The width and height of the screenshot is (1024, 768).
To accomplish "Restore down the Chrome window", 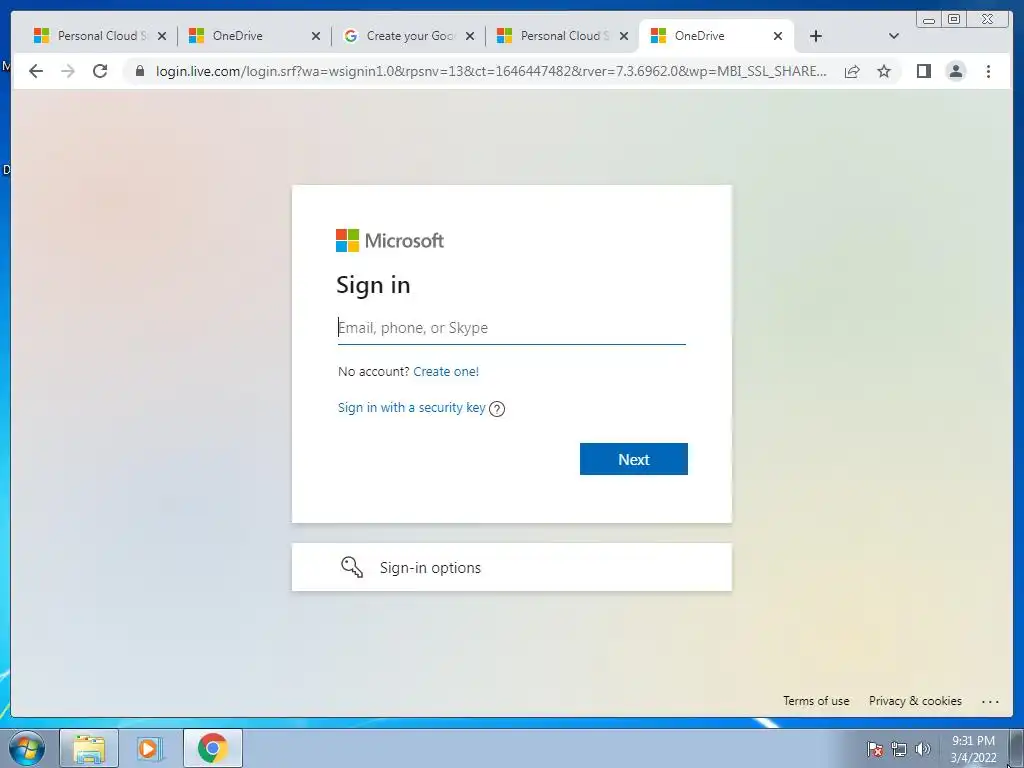I will [x=954, y=20].
